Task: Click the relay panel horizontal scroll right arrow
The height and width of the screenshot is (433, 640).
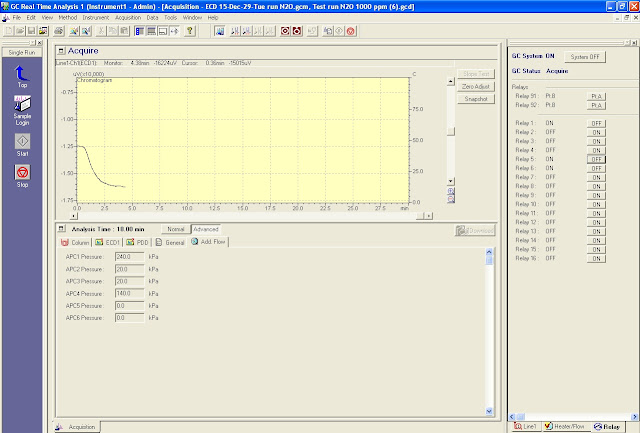Action: click(634, 416)
